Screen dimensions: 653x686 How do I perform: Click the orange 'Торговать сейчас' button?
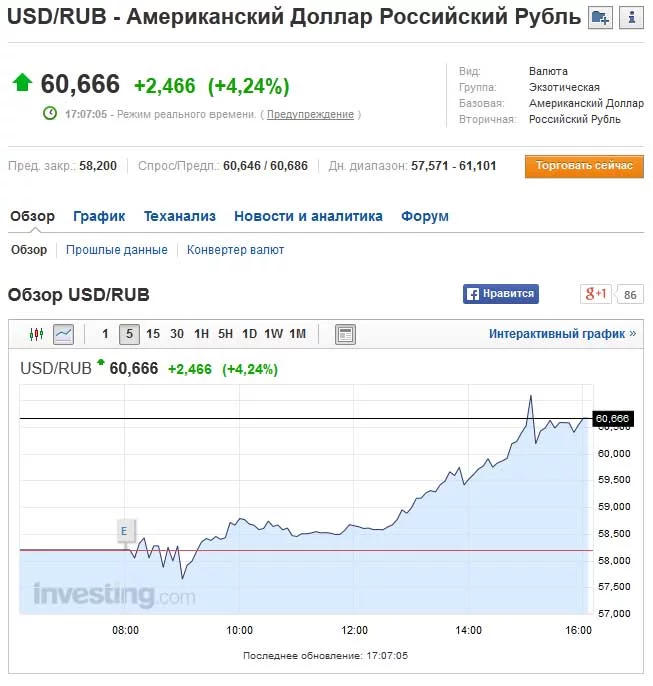(x=584, y=166)
